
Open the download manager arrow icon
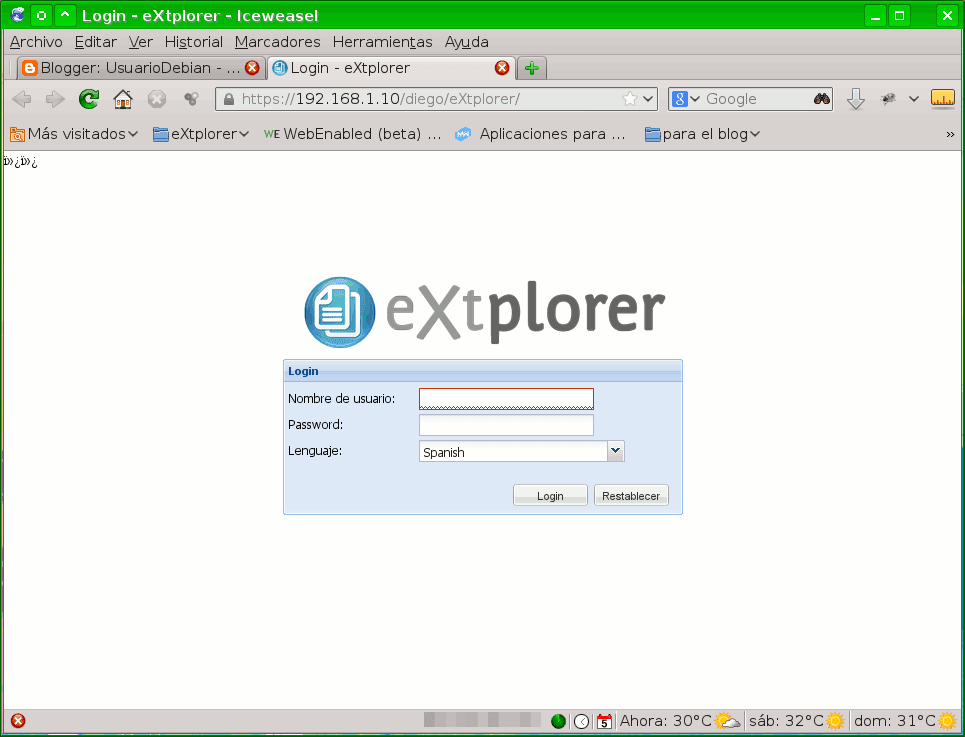[856, 99]
